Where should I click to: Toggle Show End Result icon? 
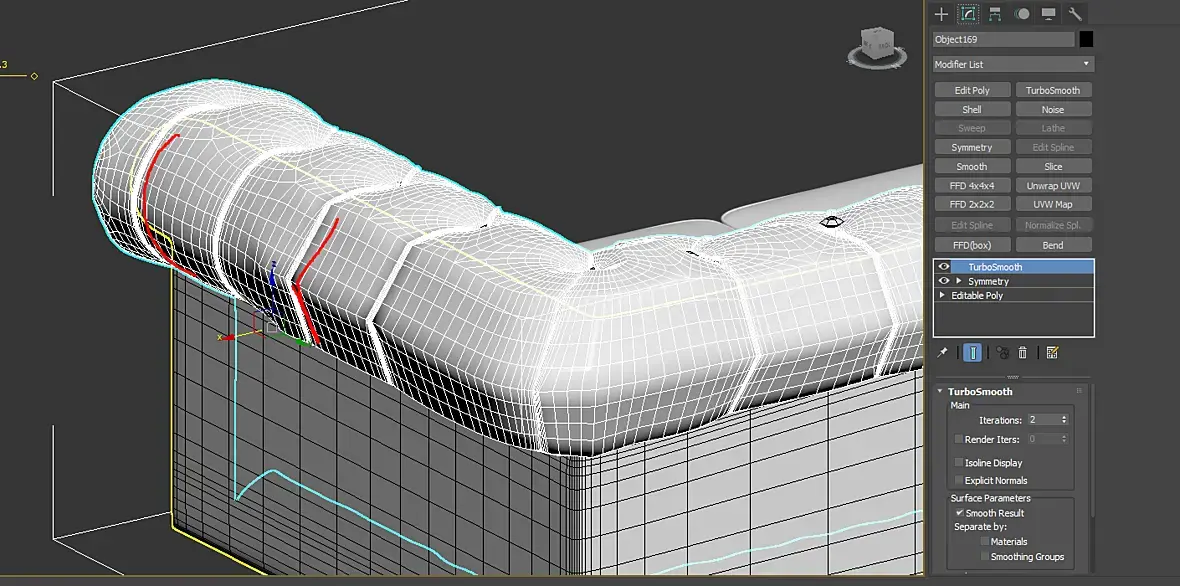tap(972, 352)
